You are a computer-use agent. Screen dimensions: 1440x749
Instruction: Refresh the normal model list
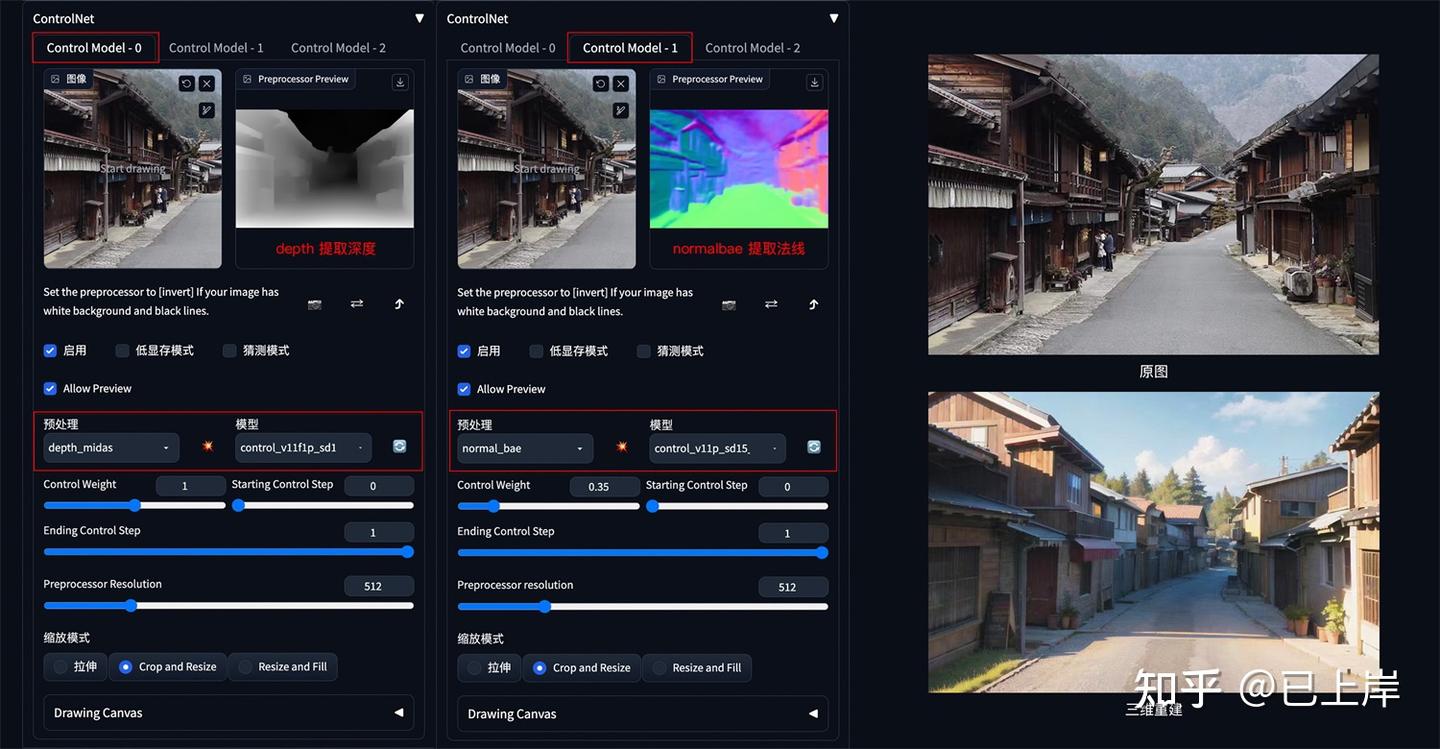pos(813,448)
